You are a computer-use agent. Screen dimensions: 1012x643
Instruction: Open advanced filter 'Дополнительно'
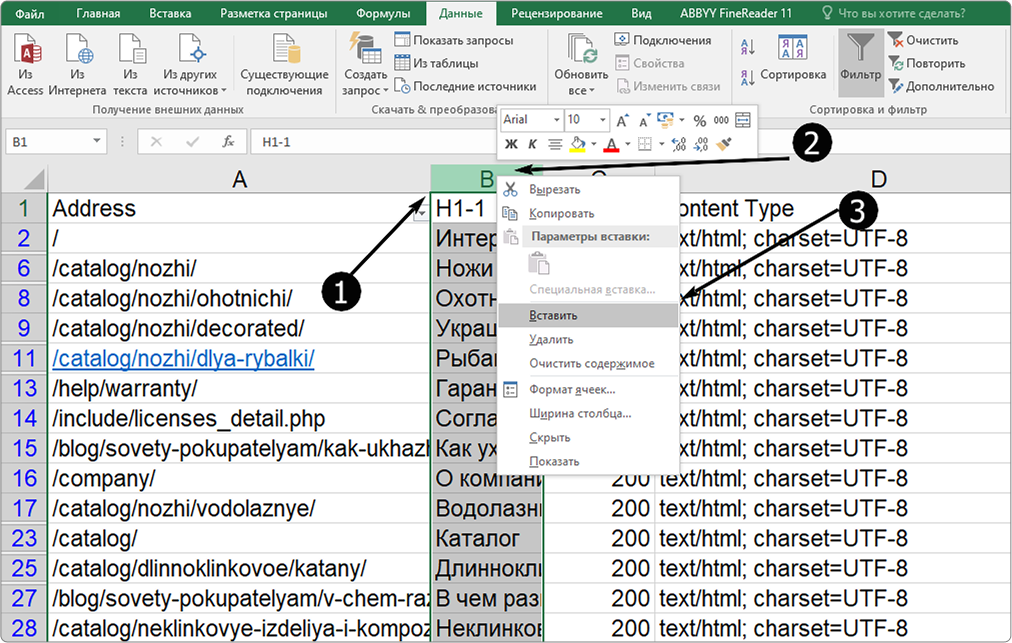pyautogui.click(x=941, y=86)
